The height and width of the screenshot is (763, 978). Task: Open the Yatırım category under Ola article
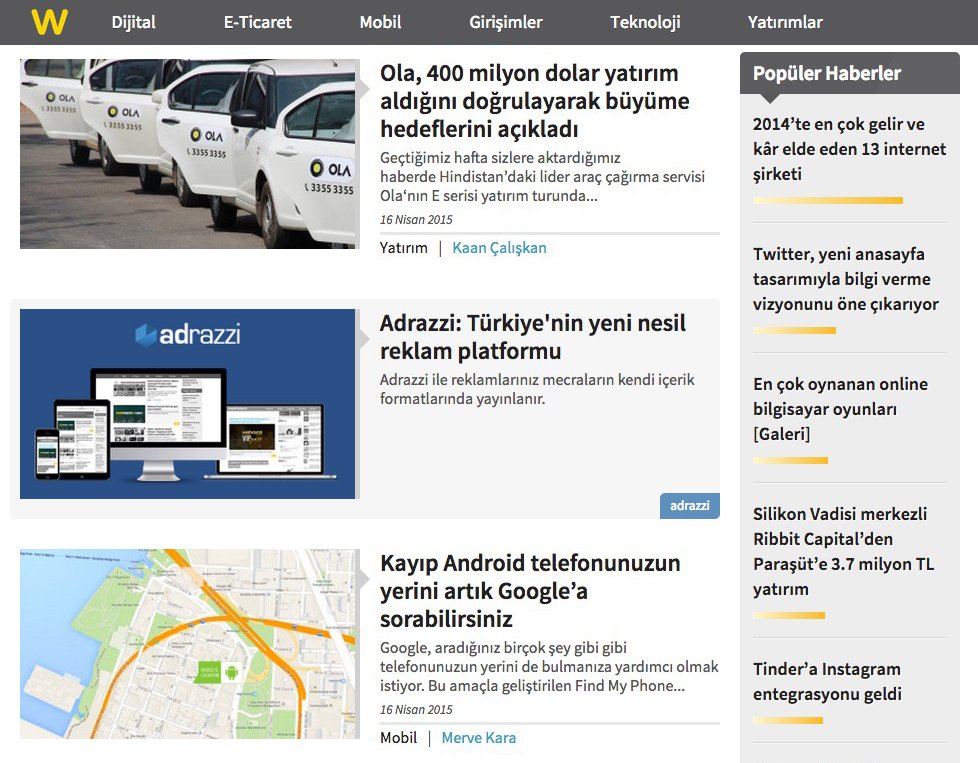(403, 248)
